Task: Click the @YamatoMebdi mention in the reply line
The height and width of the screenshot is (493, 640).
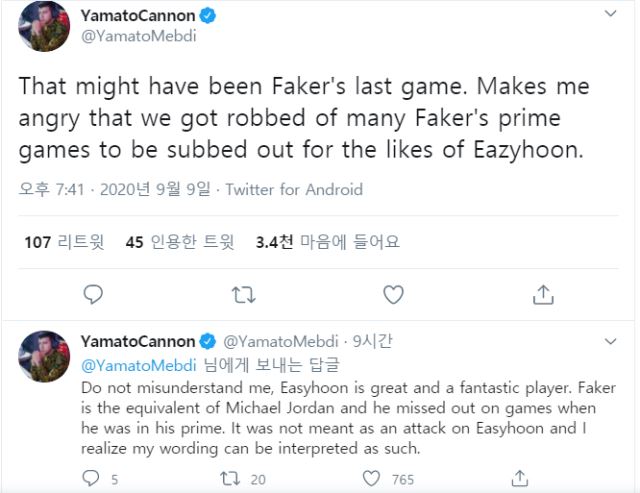Action: 139,365
